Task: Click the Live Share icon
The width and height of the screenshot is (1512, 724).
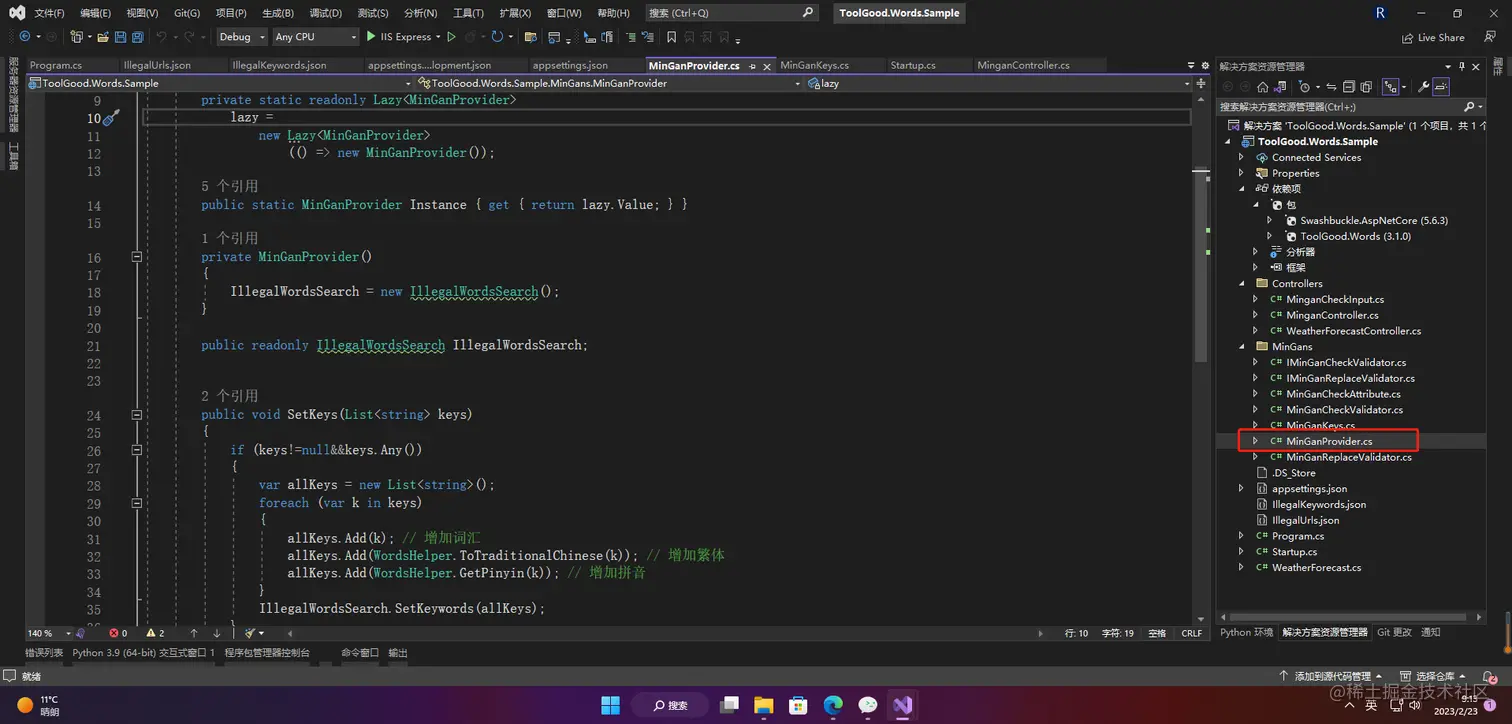Action: [x=1407, y=37]
